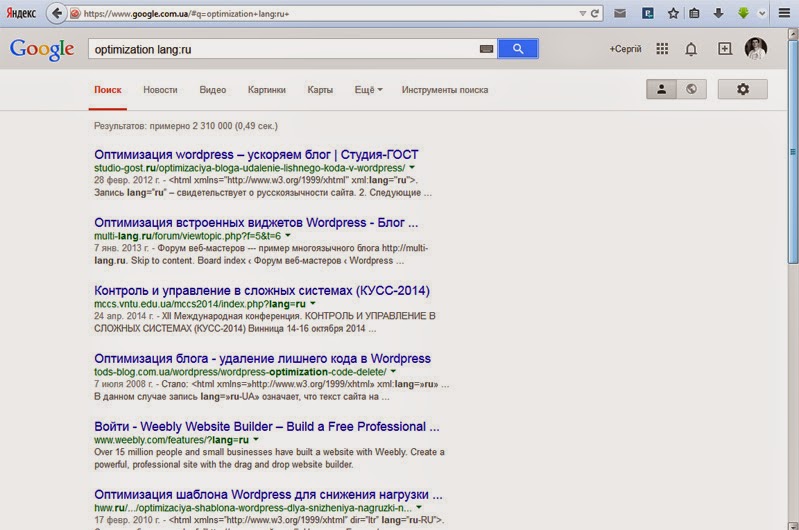Click the scrollbar down arrow
The image size is (799, 530).
pyautogui.click(x=793, y=525)
